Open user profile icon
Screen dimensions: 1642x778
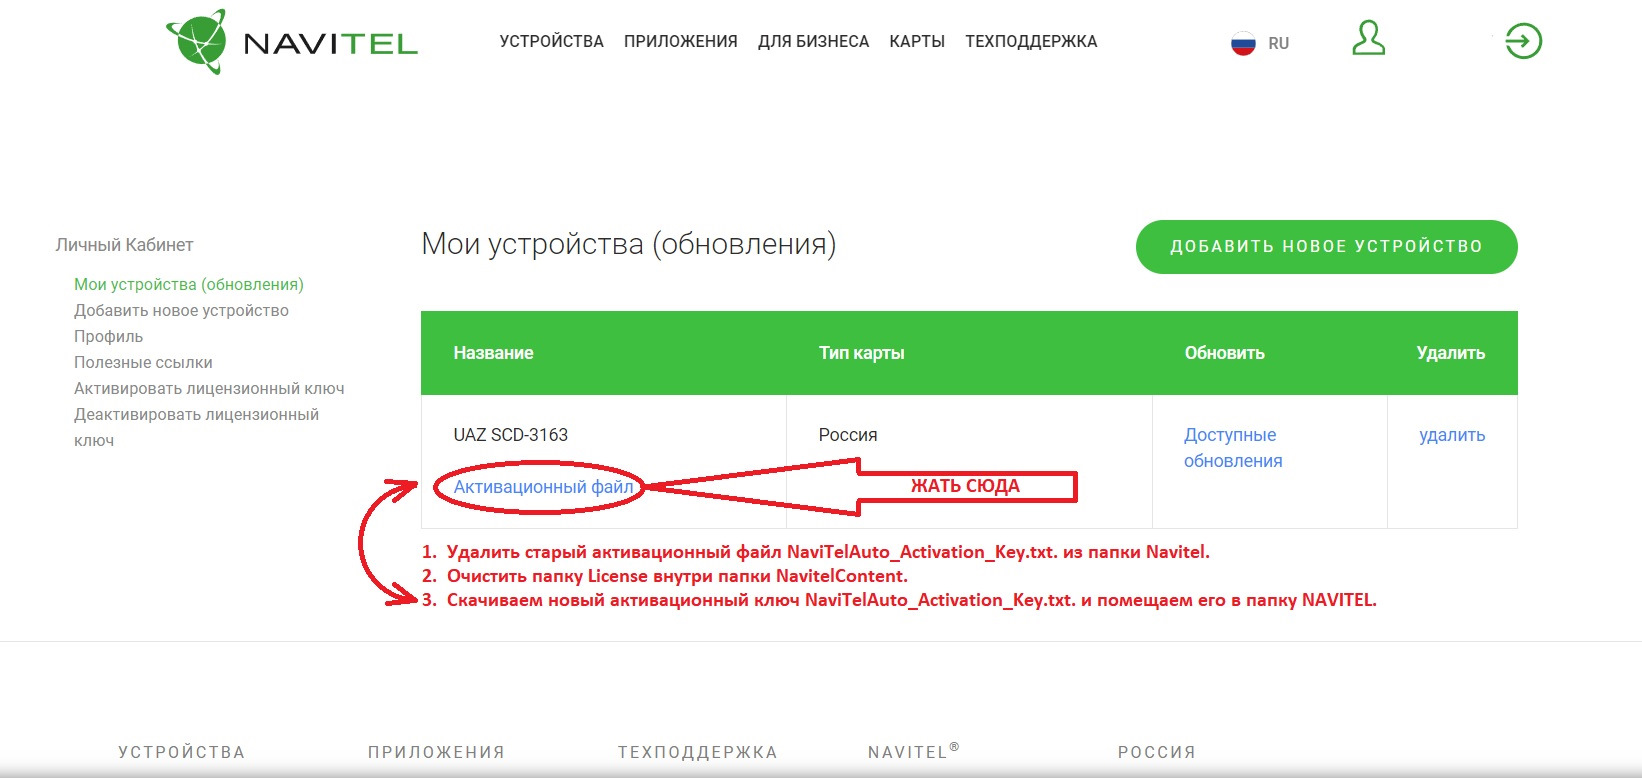[x=1368, y=39]
